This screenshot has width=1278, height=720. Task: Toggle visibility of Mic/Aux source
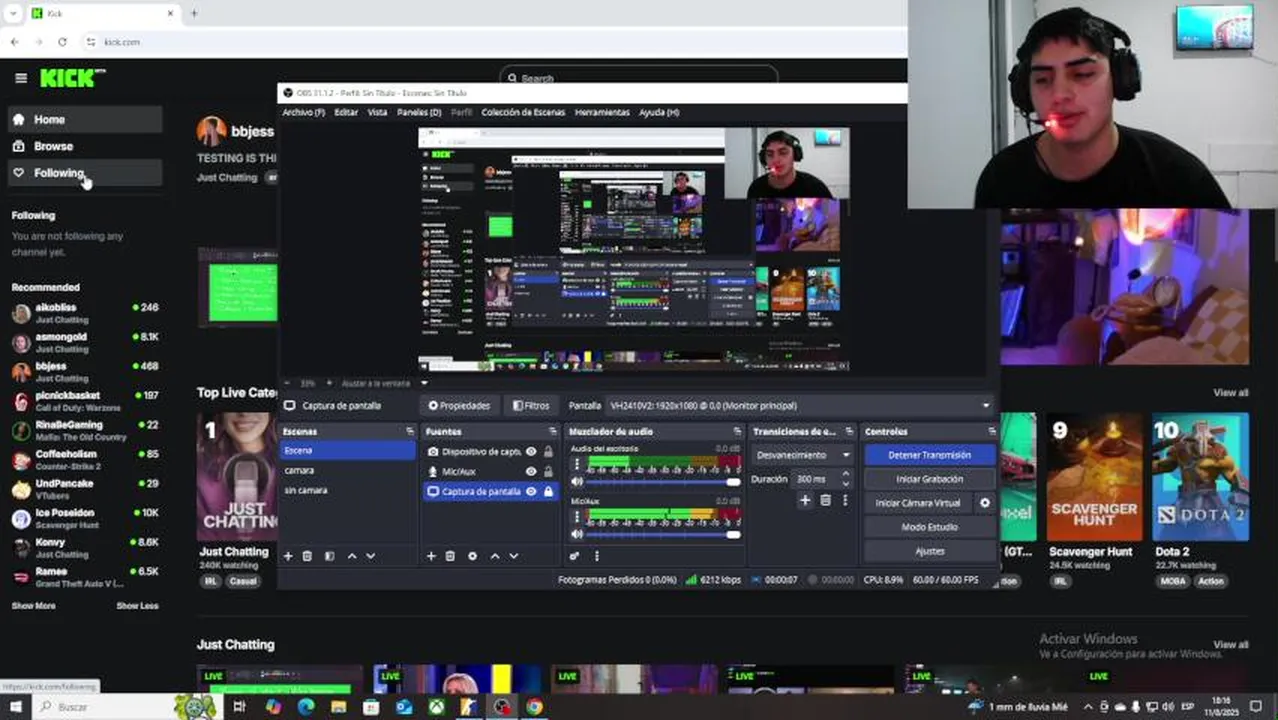(x=531, y=471)
